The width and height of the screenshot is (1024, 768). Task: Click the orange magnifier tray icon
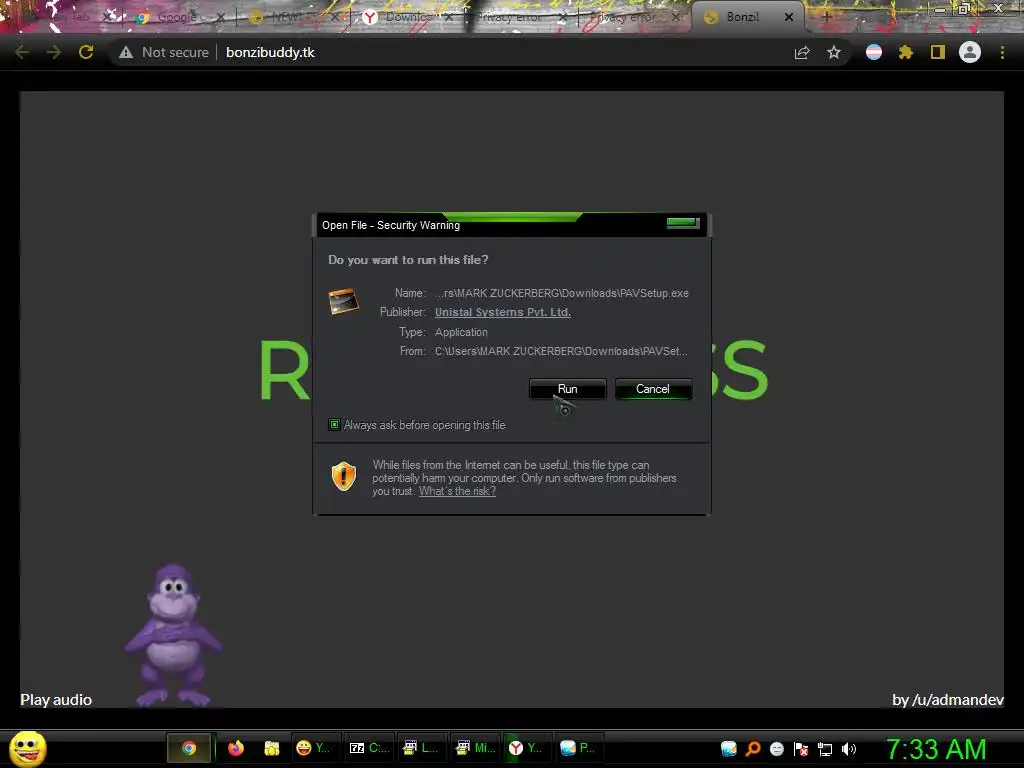click(x=753, y=749)
